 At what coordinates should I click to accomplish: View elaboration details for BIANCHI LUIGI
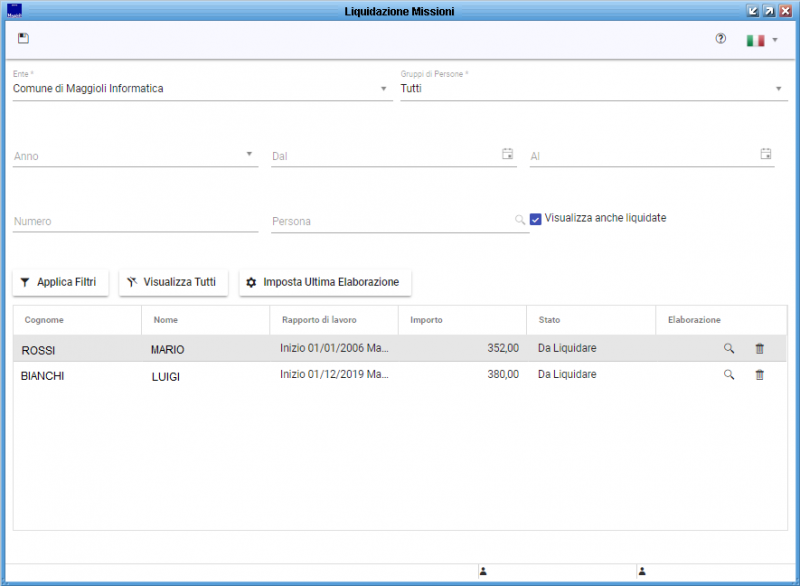coord(729,374)
